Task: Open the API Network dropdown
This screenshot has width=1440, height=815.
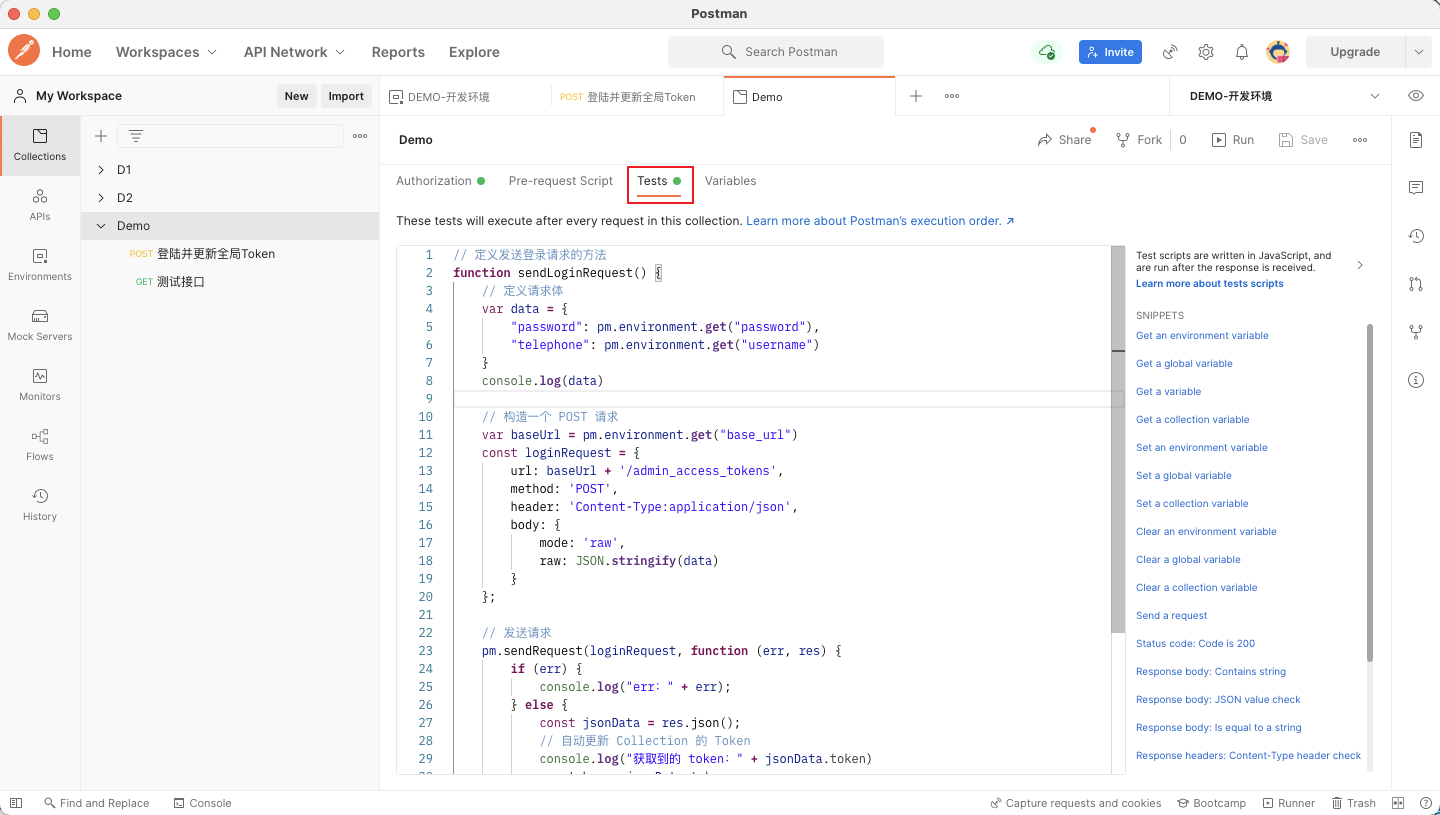Action: click(x=294, y=52)
